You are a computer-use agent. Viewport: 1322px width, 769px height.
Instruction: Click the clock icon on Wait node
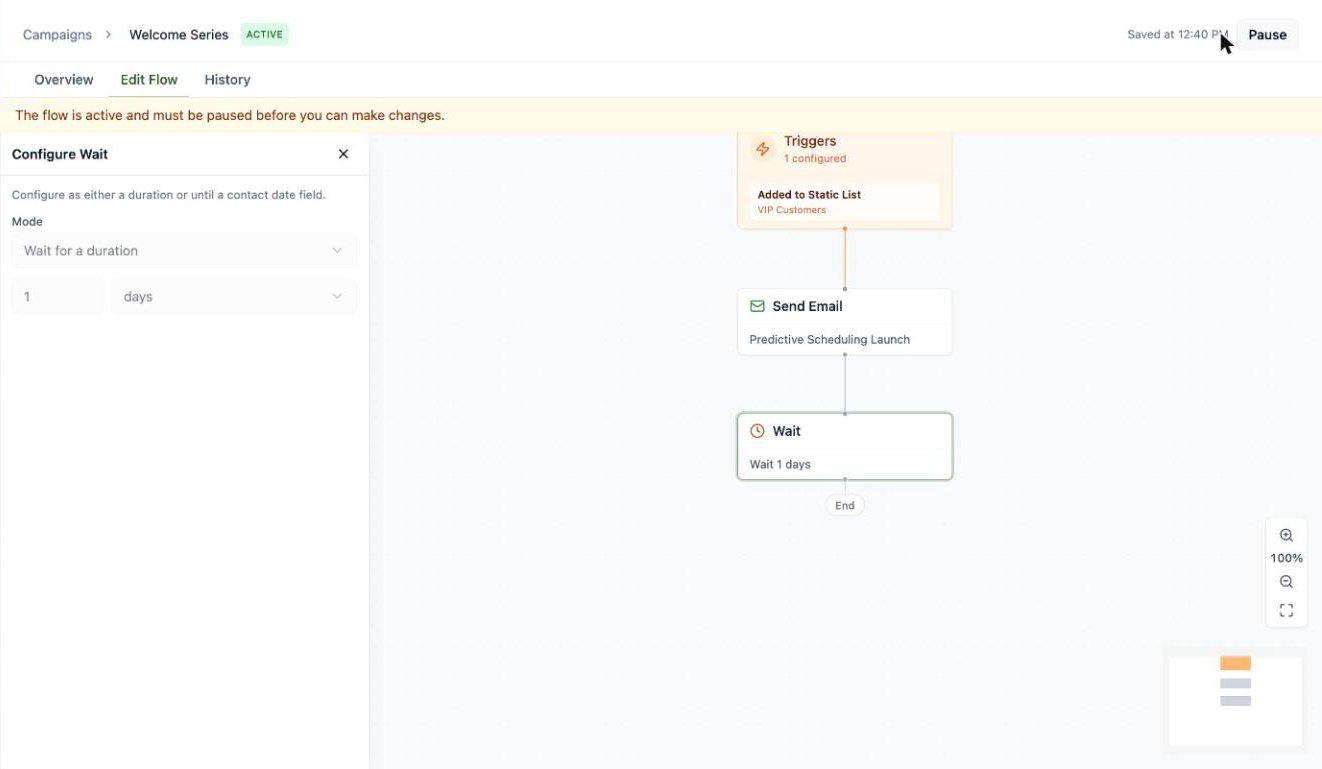[757, 431]
